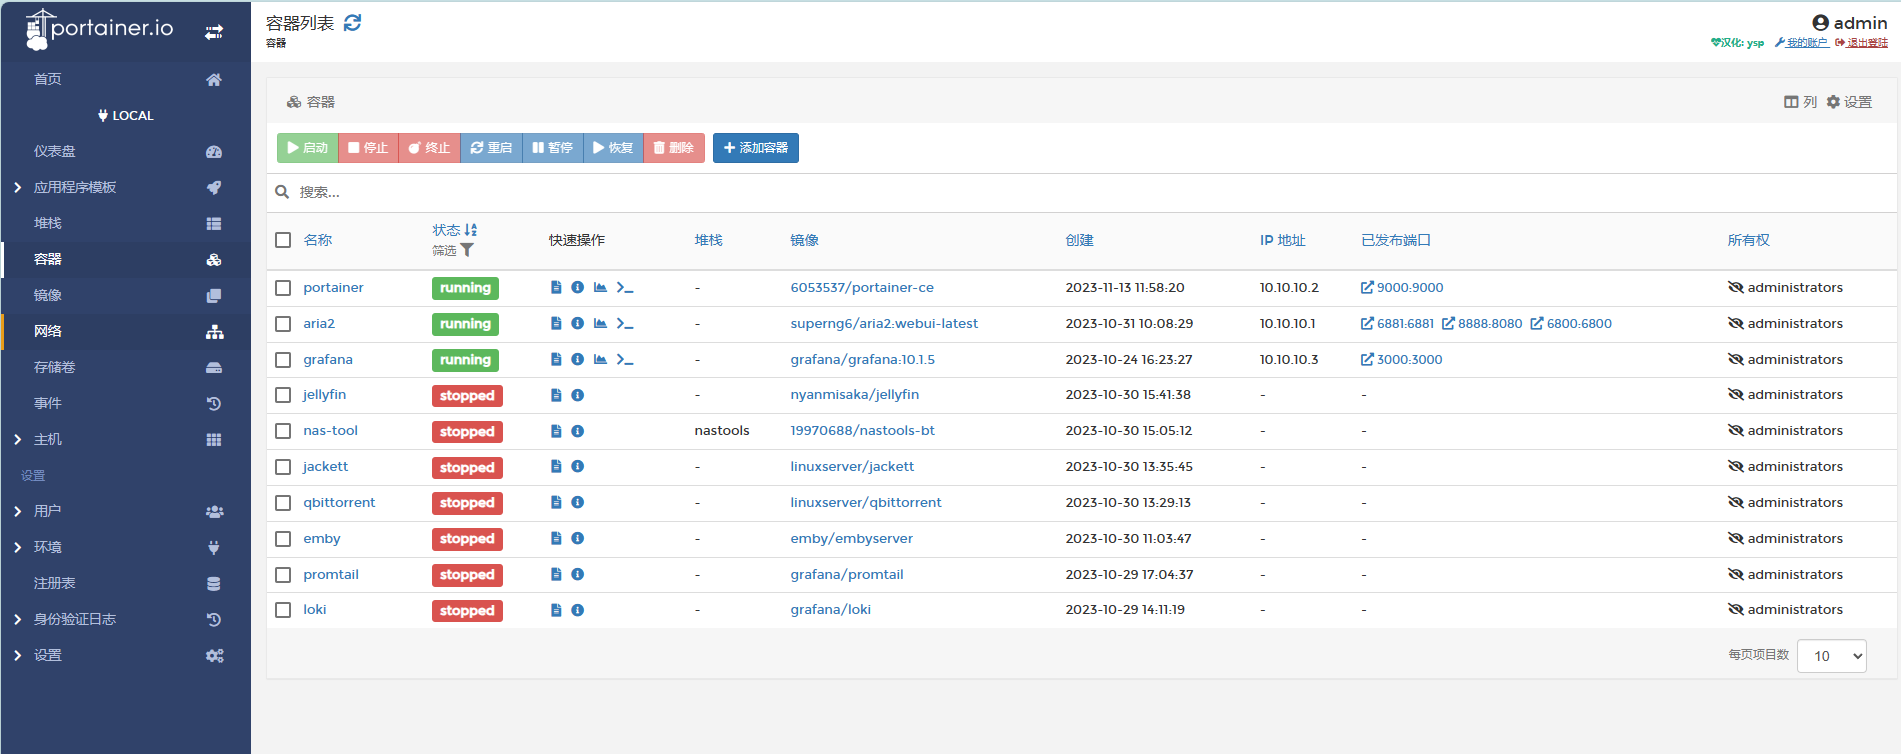
Task: Open the nastools stack cell
Action: [x=721, y=431]
